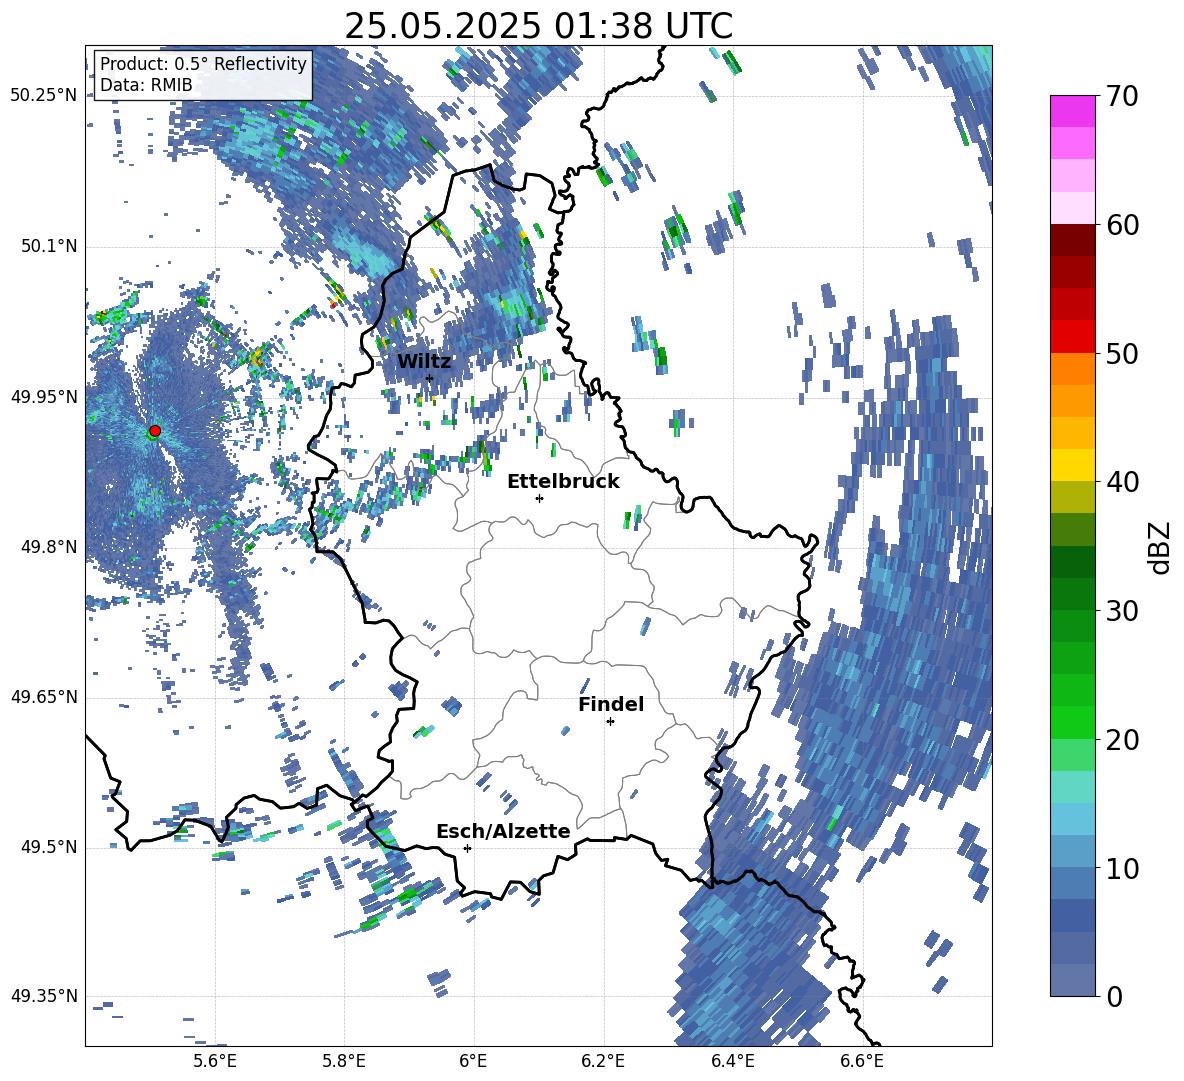Click the Findel station cross marker
This screenshot has width=1184, height=1081.
[610, 722]
